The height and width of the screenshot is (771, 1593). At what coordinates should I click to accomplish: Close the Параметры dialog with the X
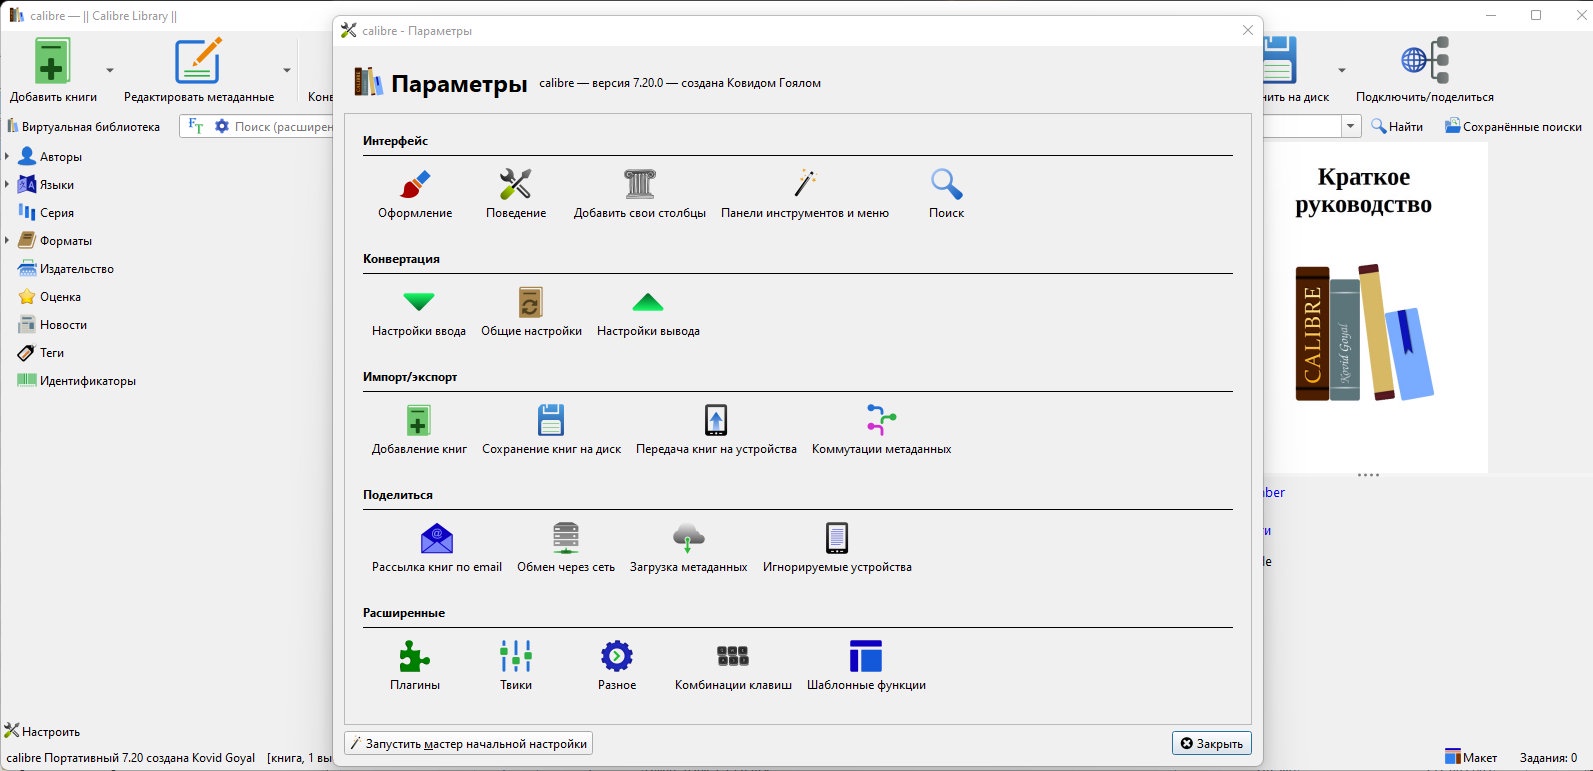coord(1248,31)
